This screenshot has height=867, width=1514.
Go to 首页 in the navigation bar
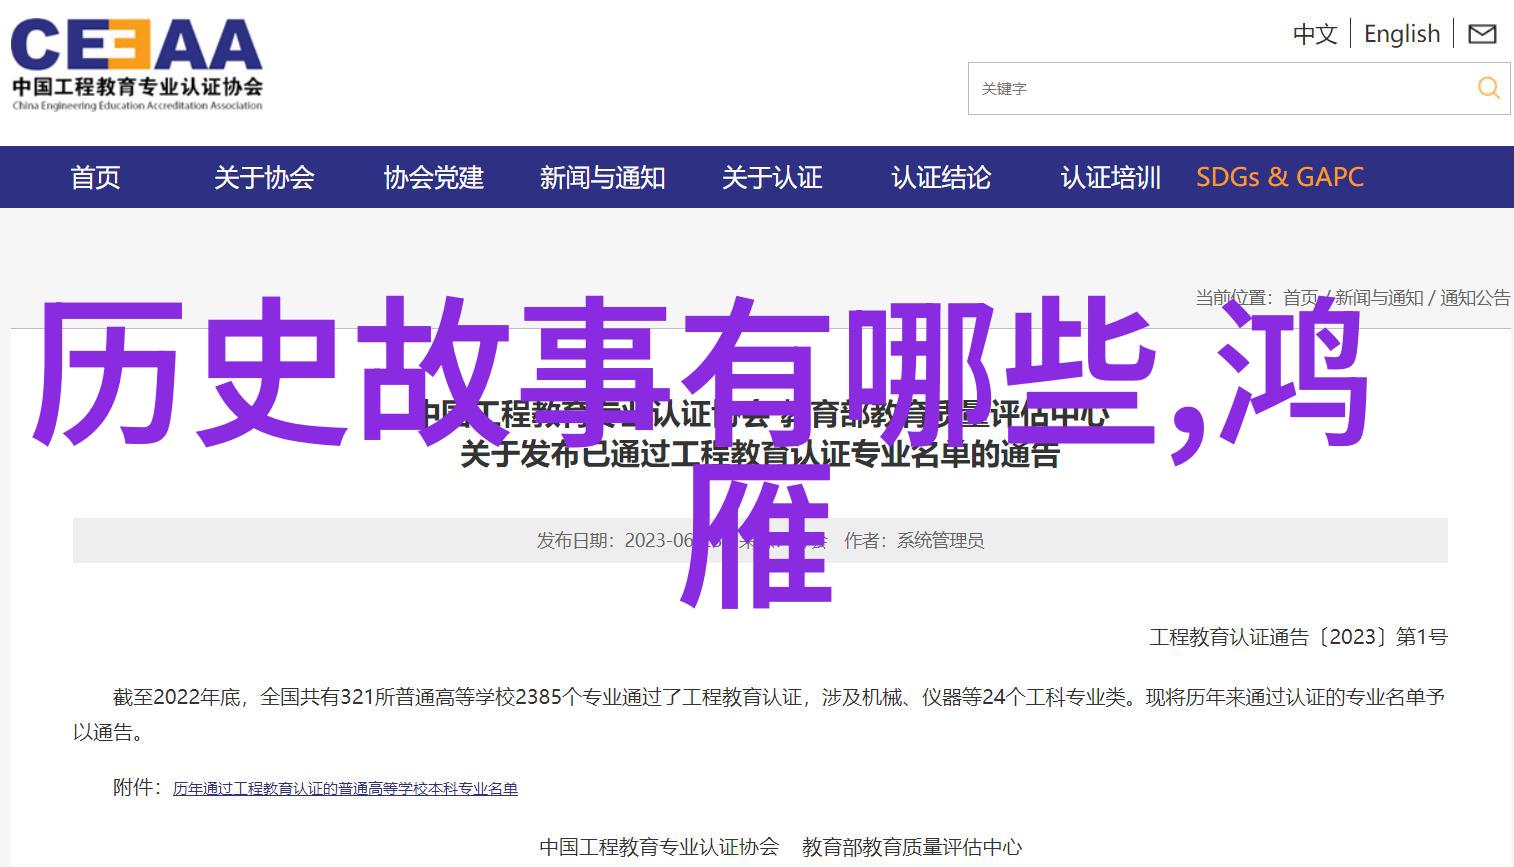tap(95, 177)
